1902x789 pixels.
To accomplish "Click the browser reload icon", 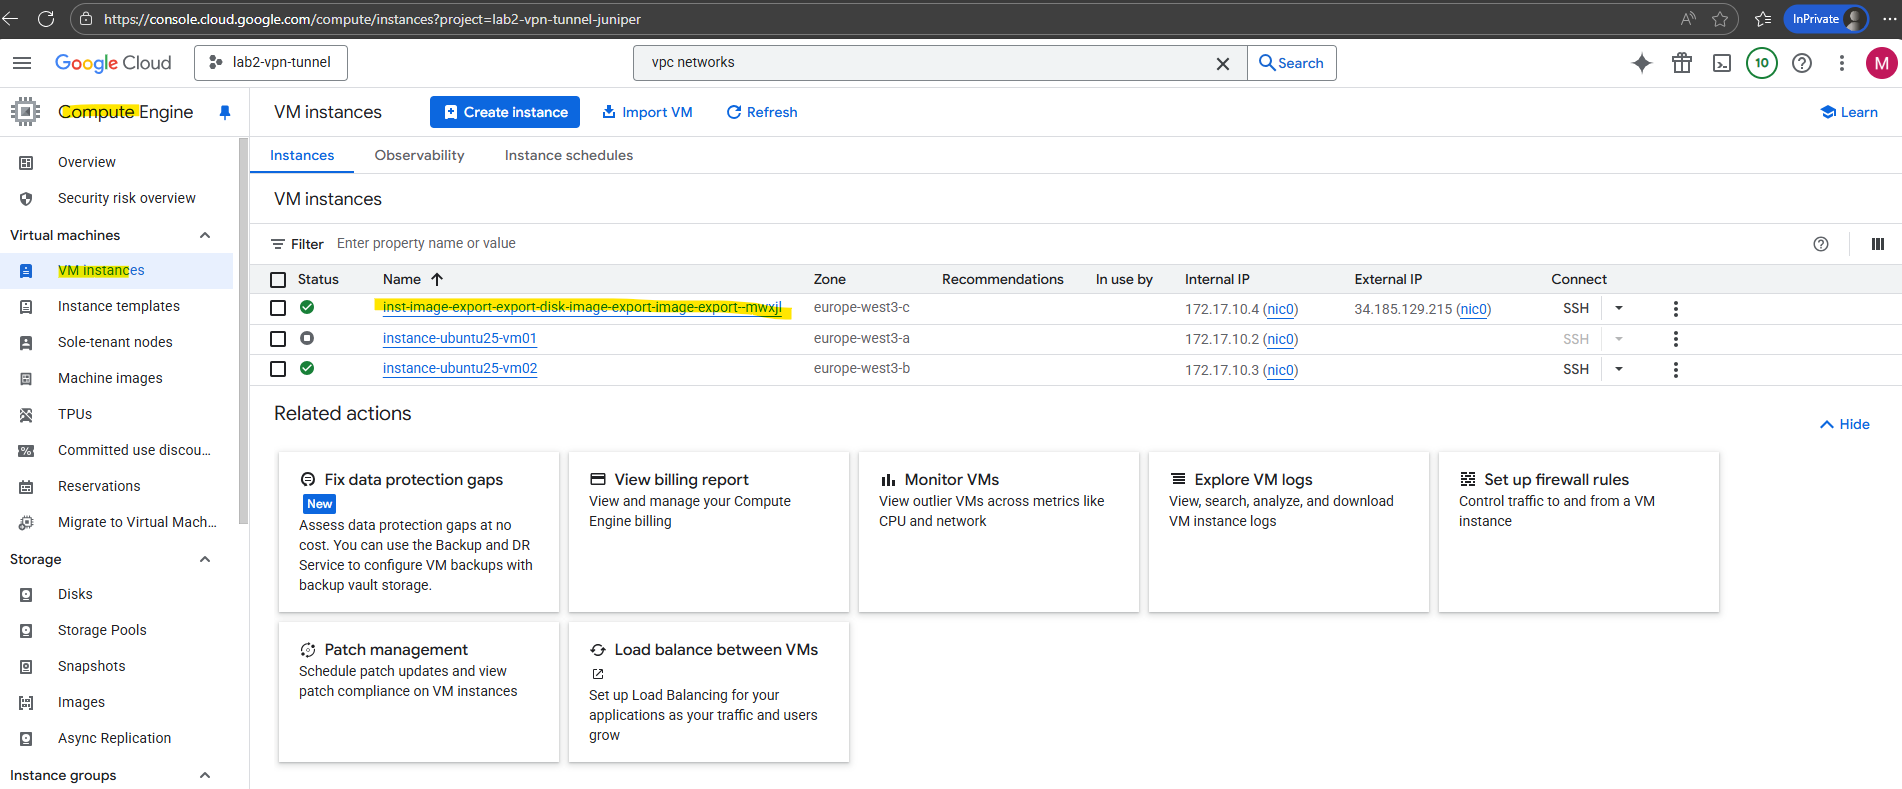I will (46, 19).
